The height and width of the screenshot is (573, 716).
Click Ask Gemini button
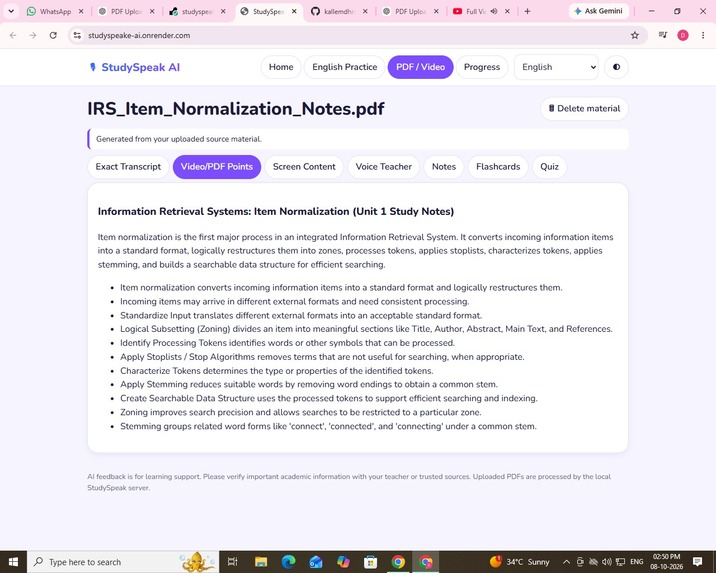pyautogui.click(x=599, y=11)
